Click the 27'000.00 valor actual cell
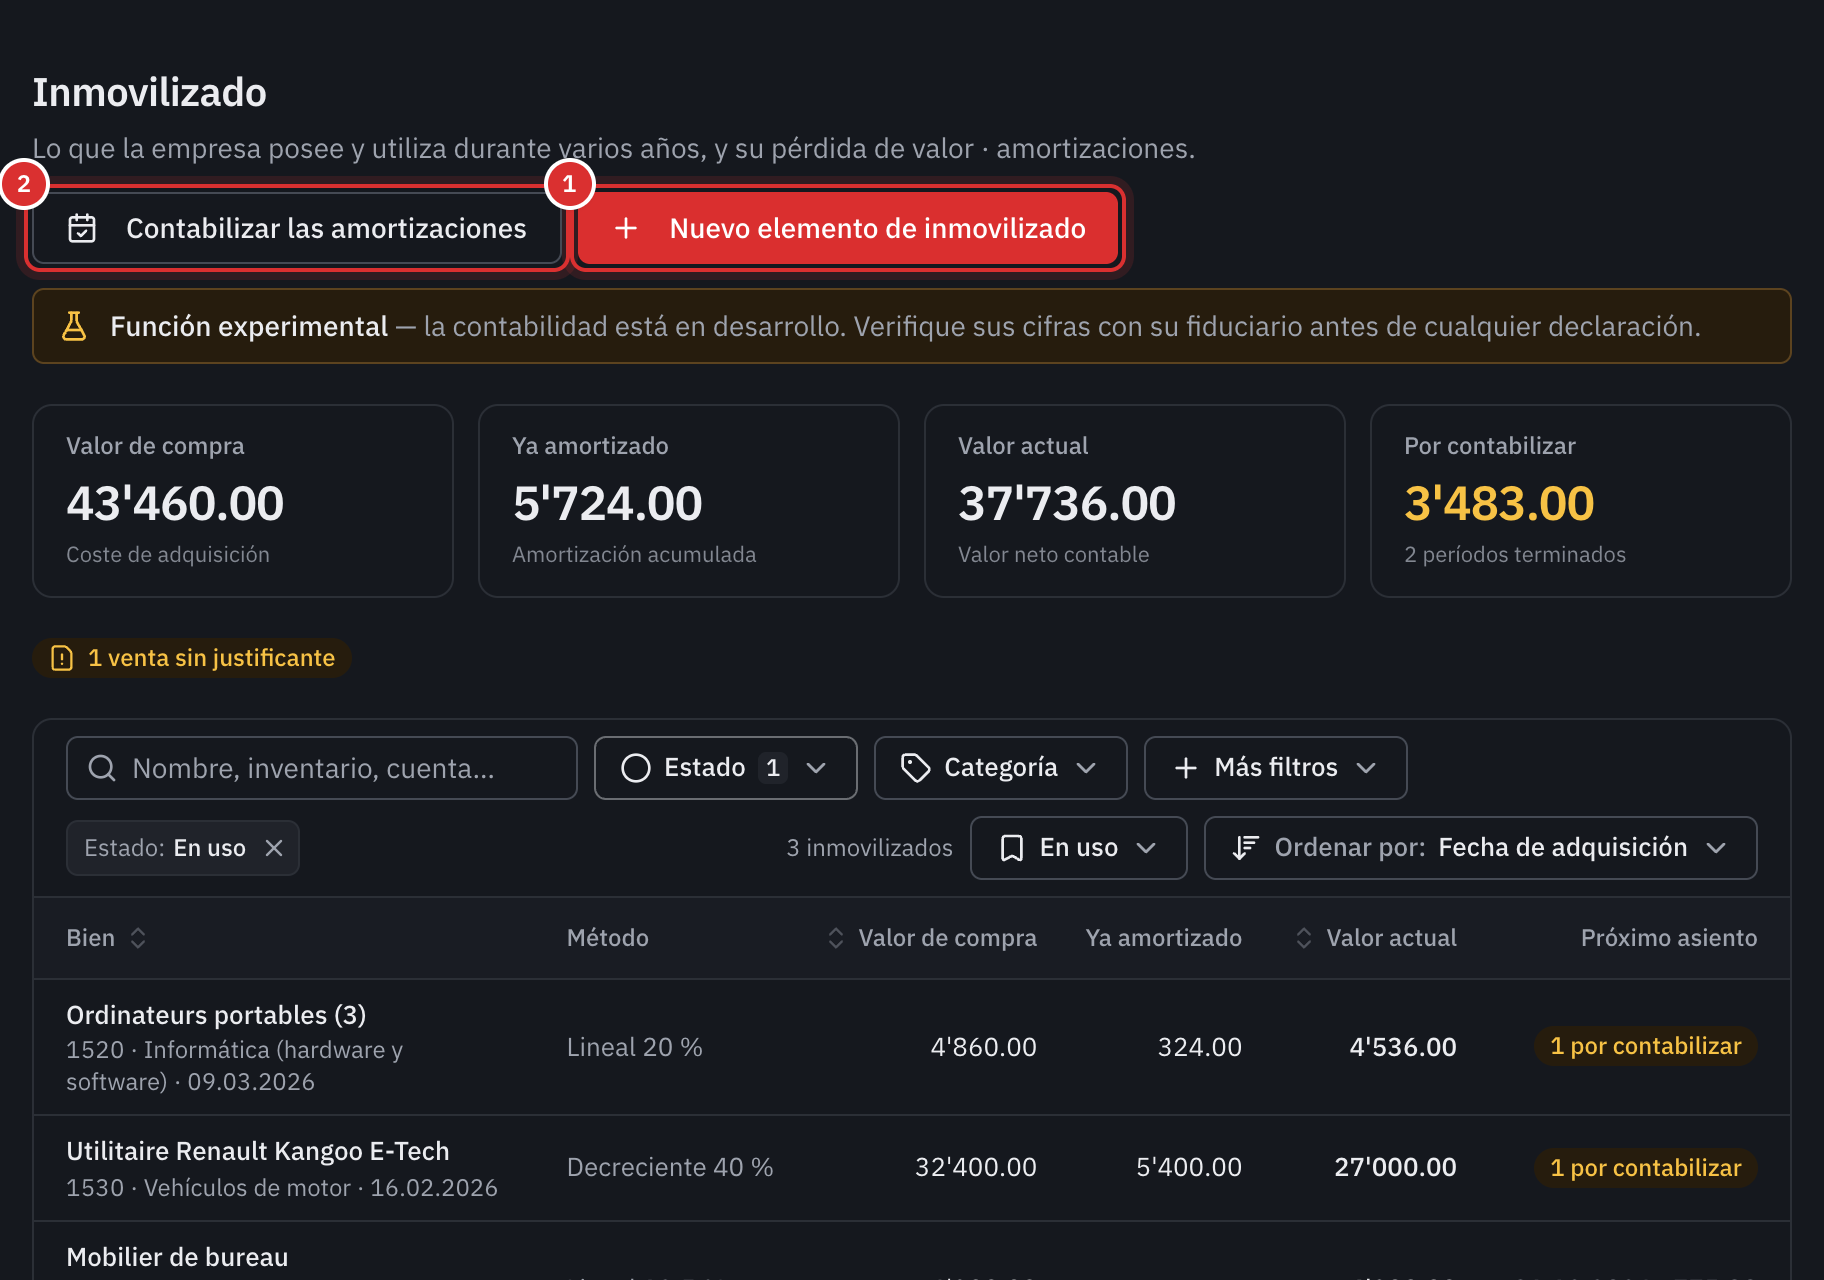Image resolution: width=1824 pixels, height=1280 pixels. click(1396, 1167)
